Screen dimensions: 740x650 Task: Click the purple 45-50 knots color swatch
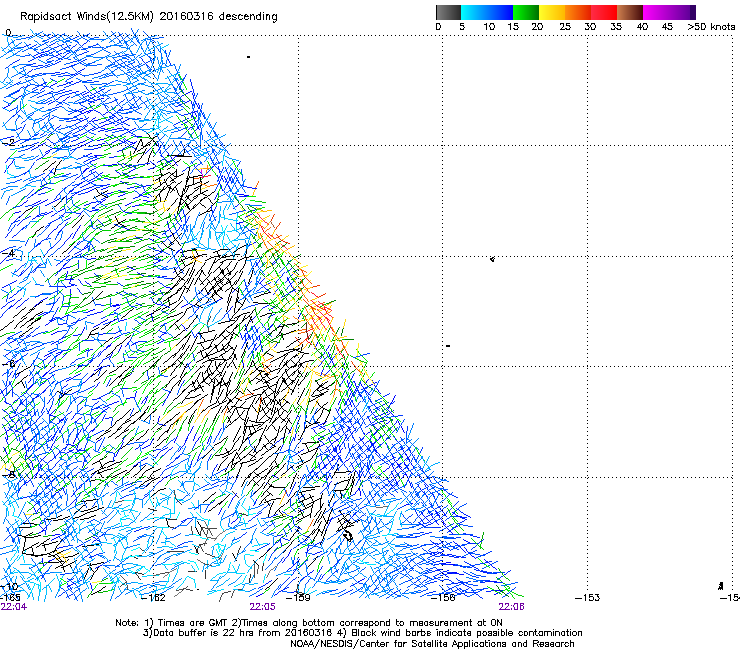(682, 12)
